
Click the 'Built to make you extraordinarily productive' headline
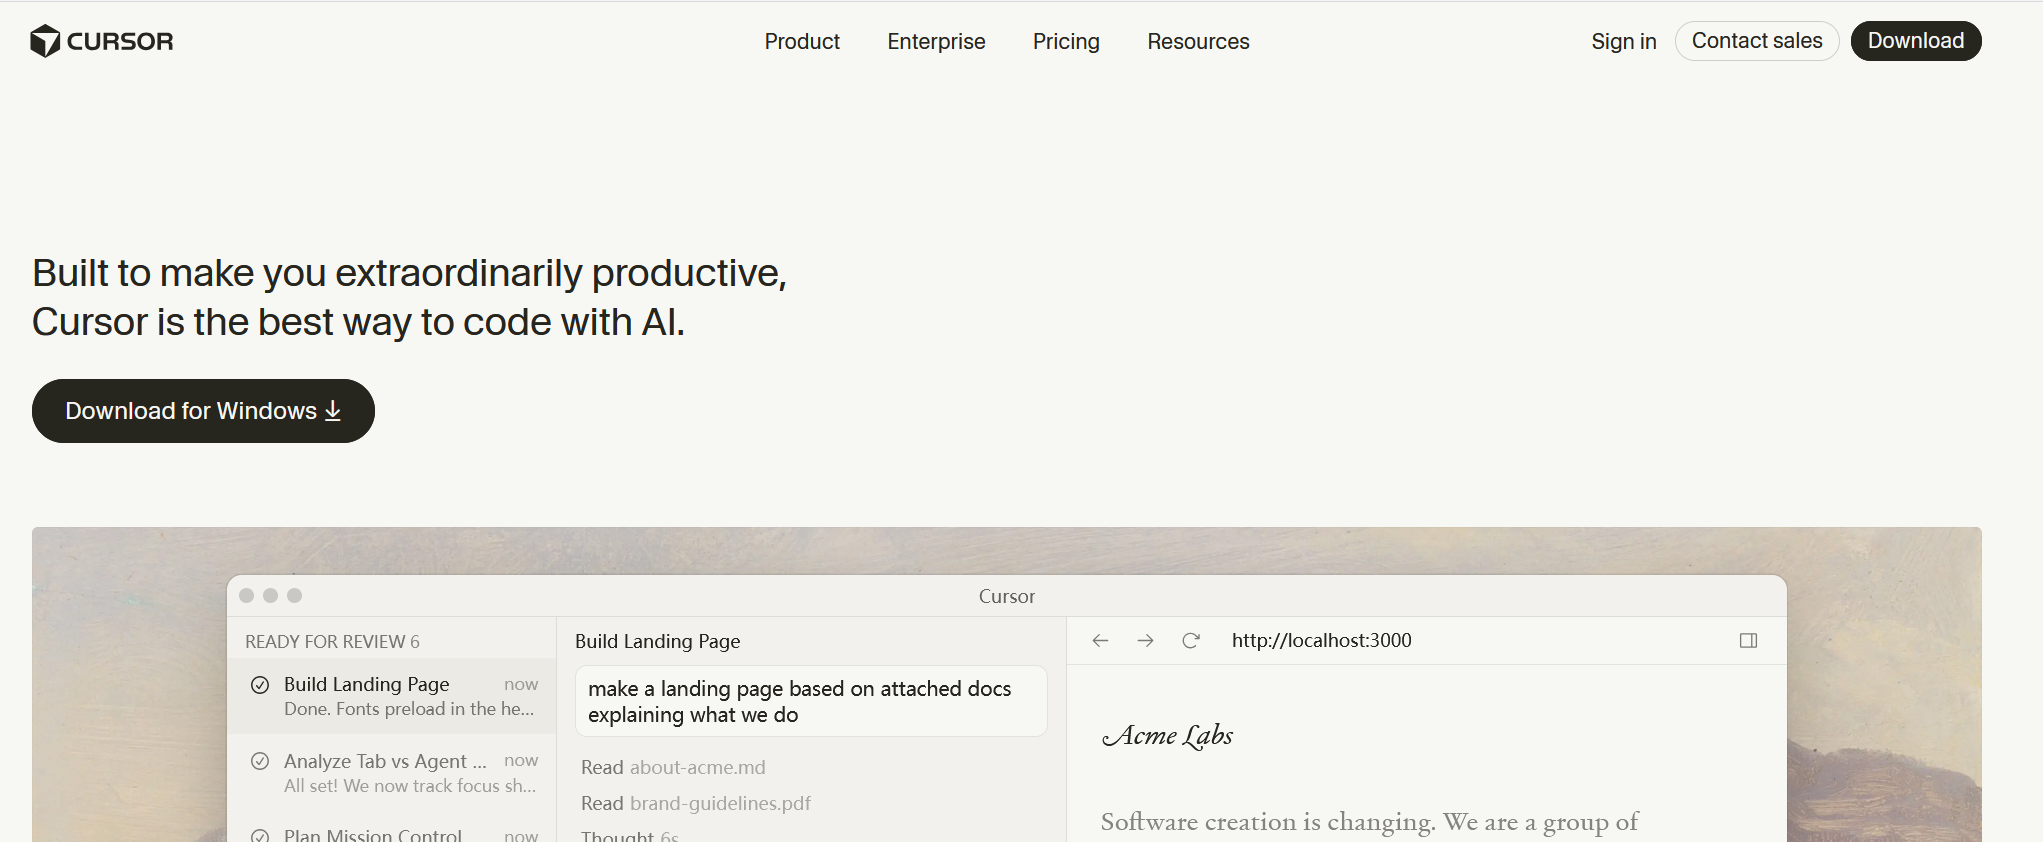click(410, 297)
